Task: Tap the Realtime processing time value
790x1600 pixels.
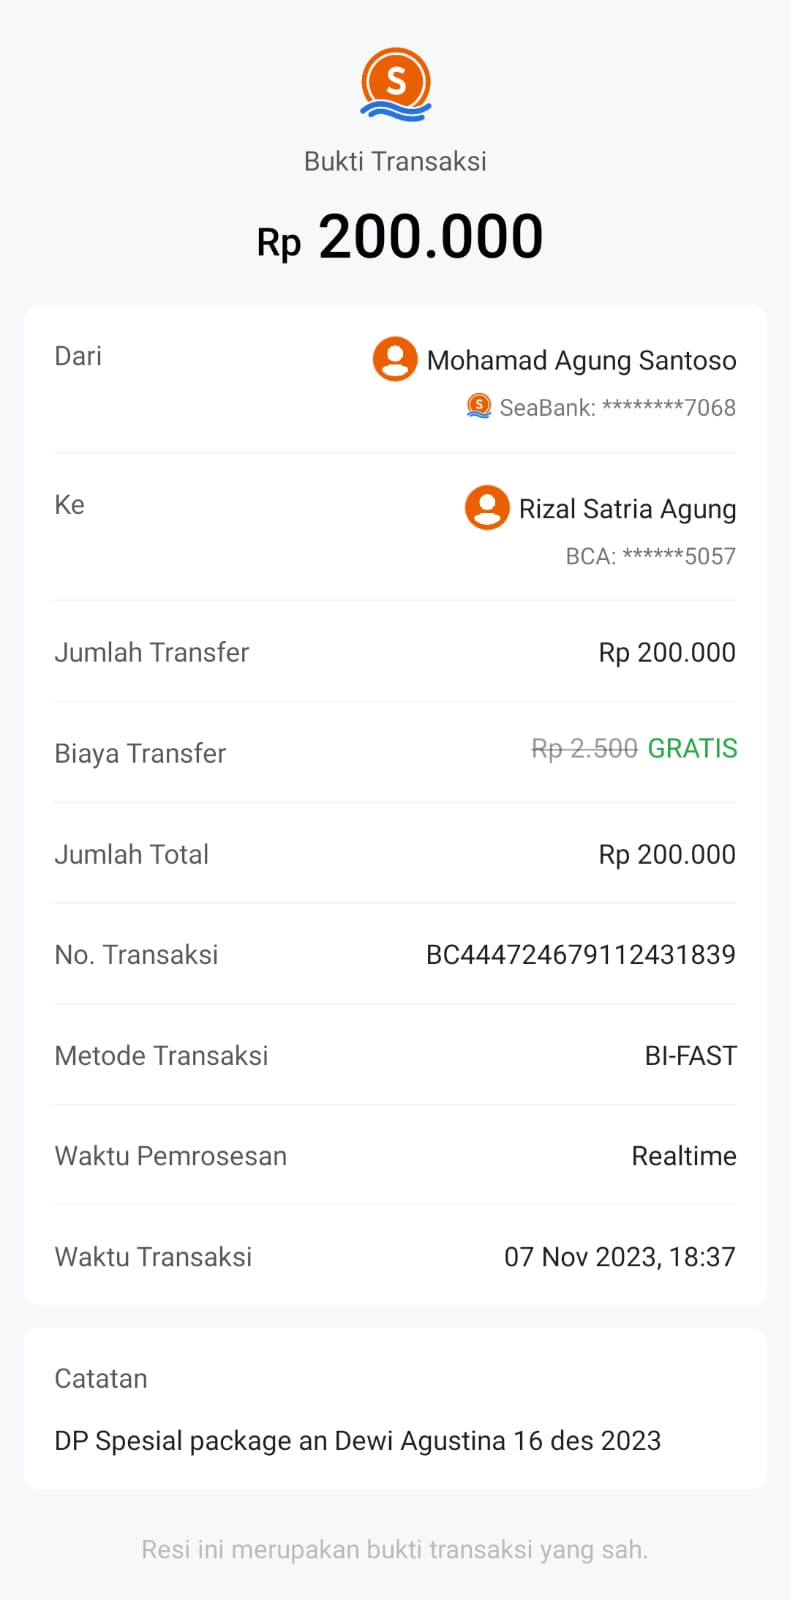Action: tap(684, 1156)
